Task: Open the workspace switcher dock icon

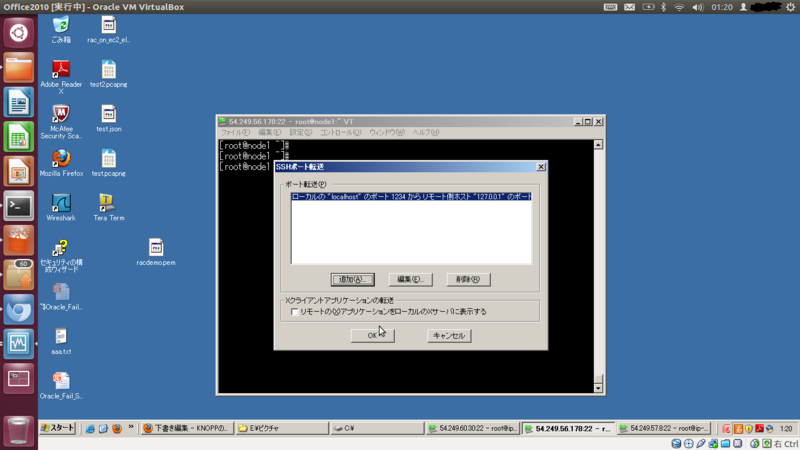Action: pyautogui.click(x=18, y=379)
